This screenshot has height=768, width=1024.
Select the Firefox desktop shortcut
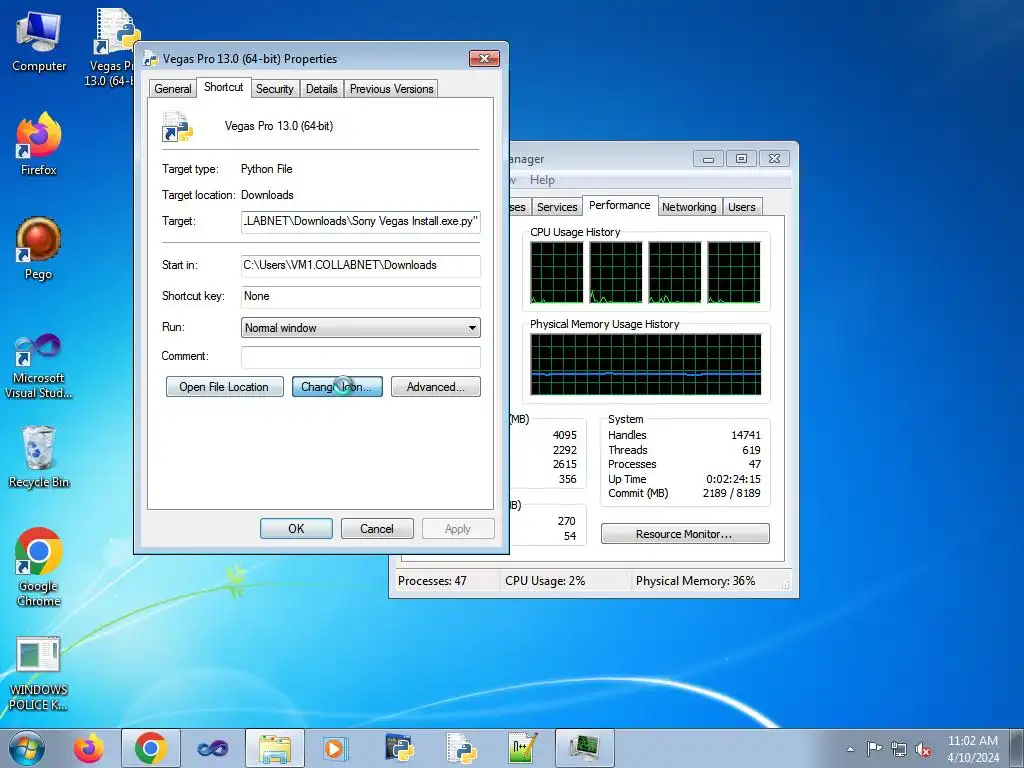tap(39, 144)
